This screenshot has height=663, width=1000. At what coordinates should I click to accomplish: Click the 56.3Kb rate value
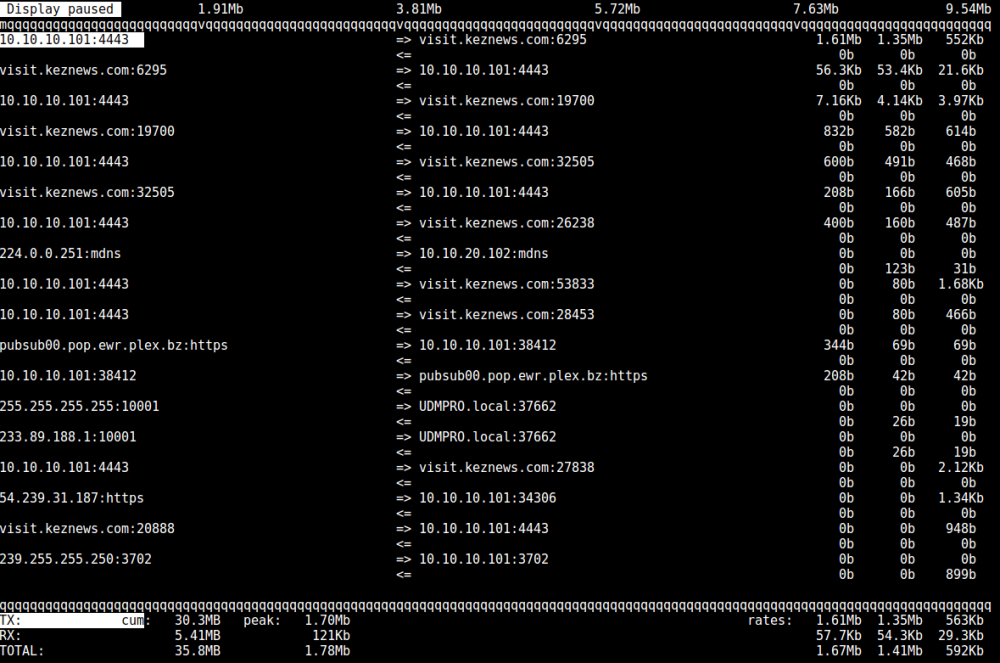839,70
